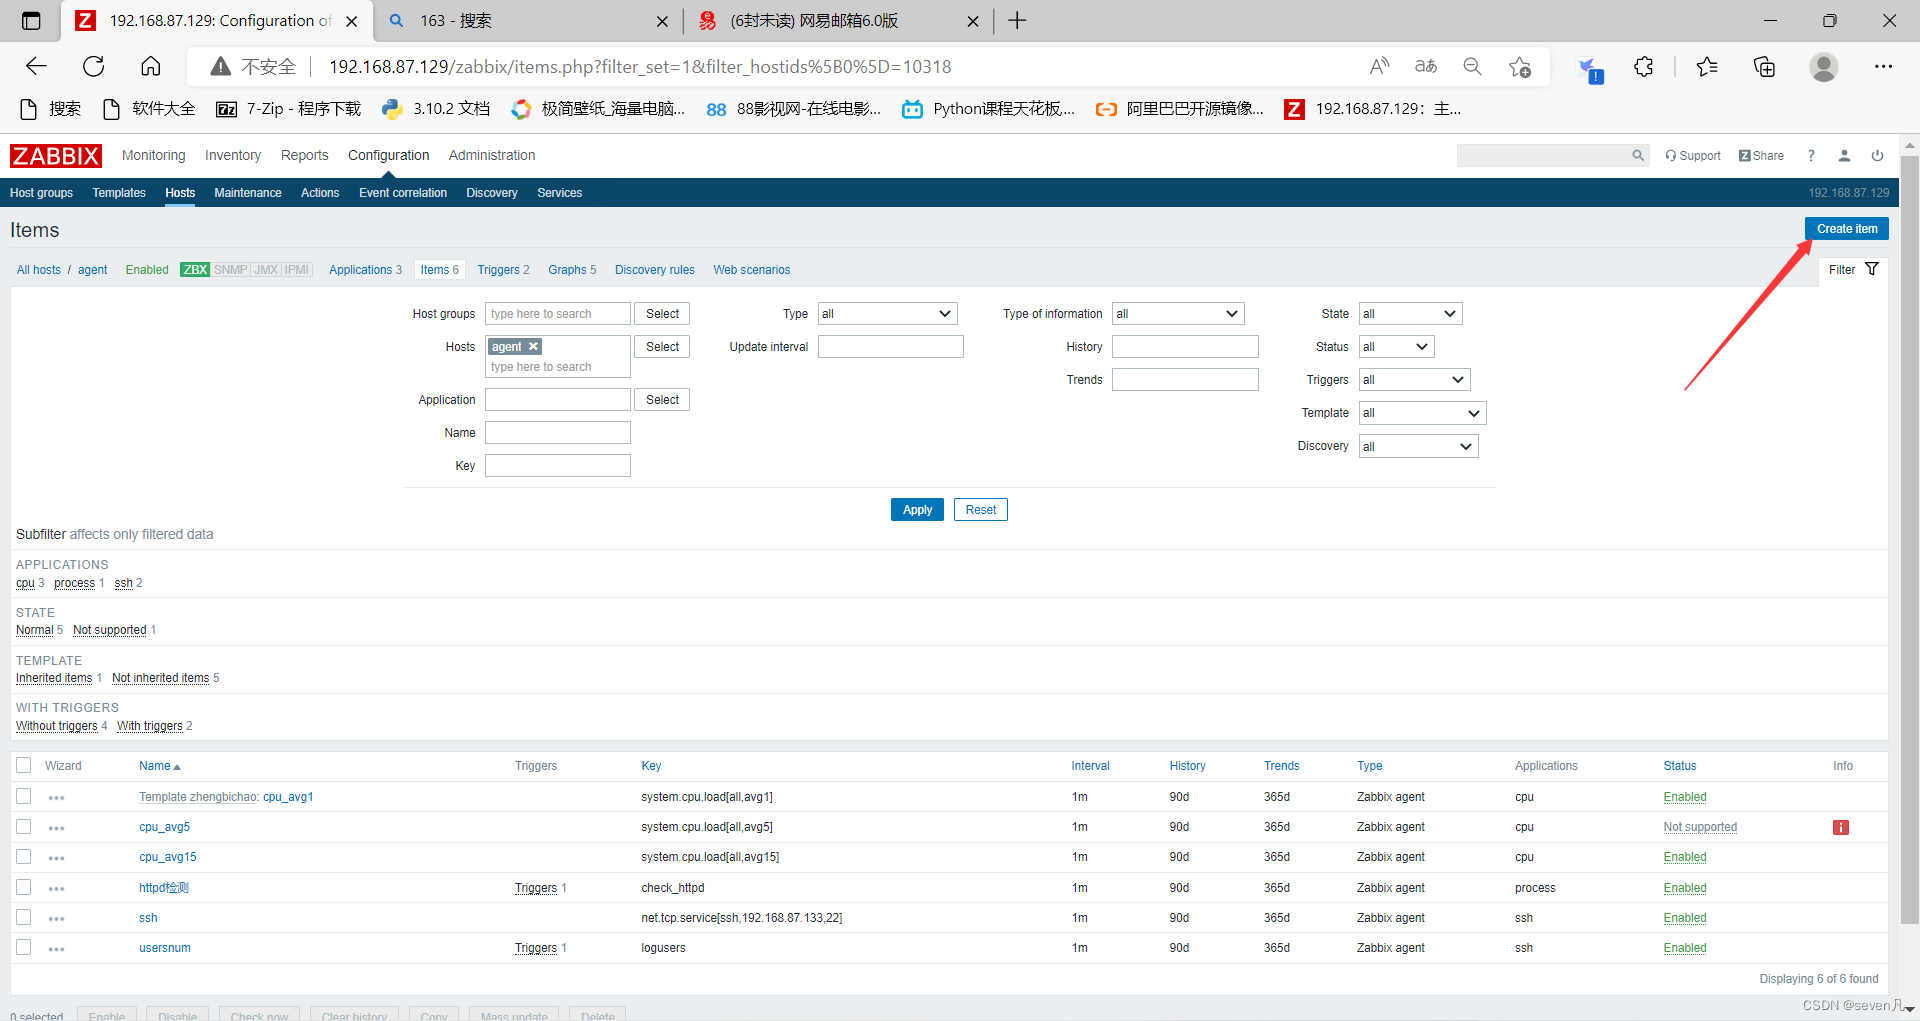The height and width of the screenshot is (1021, 1920).
Task: Open the Administration menu
Action: tap(491, 155)
